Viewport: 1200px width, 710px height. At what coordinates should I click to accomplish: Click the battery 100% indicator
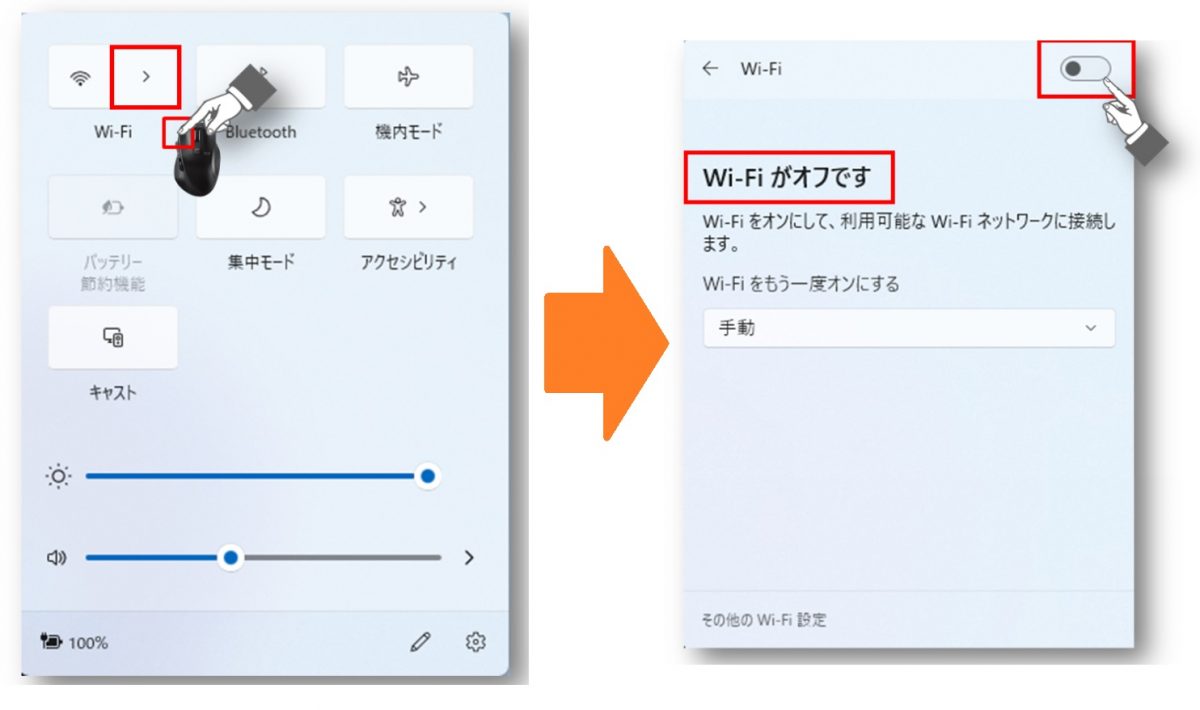[74, 642]
